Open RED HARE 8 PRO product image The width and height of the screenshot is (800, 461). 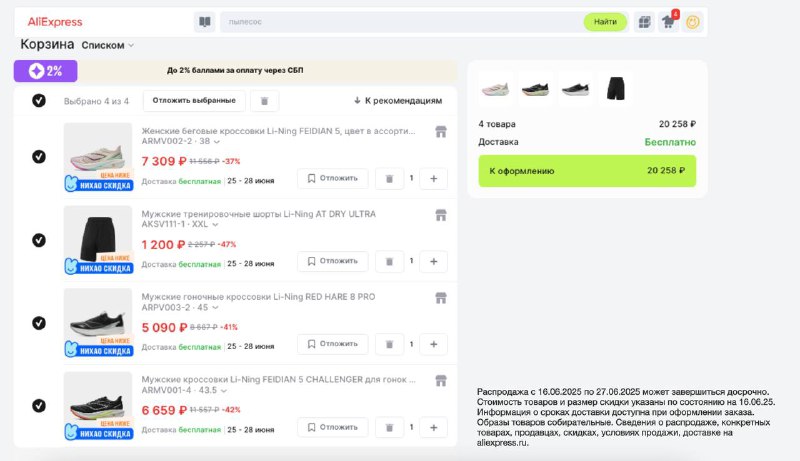pyautogui.click(x=98, y=323)
